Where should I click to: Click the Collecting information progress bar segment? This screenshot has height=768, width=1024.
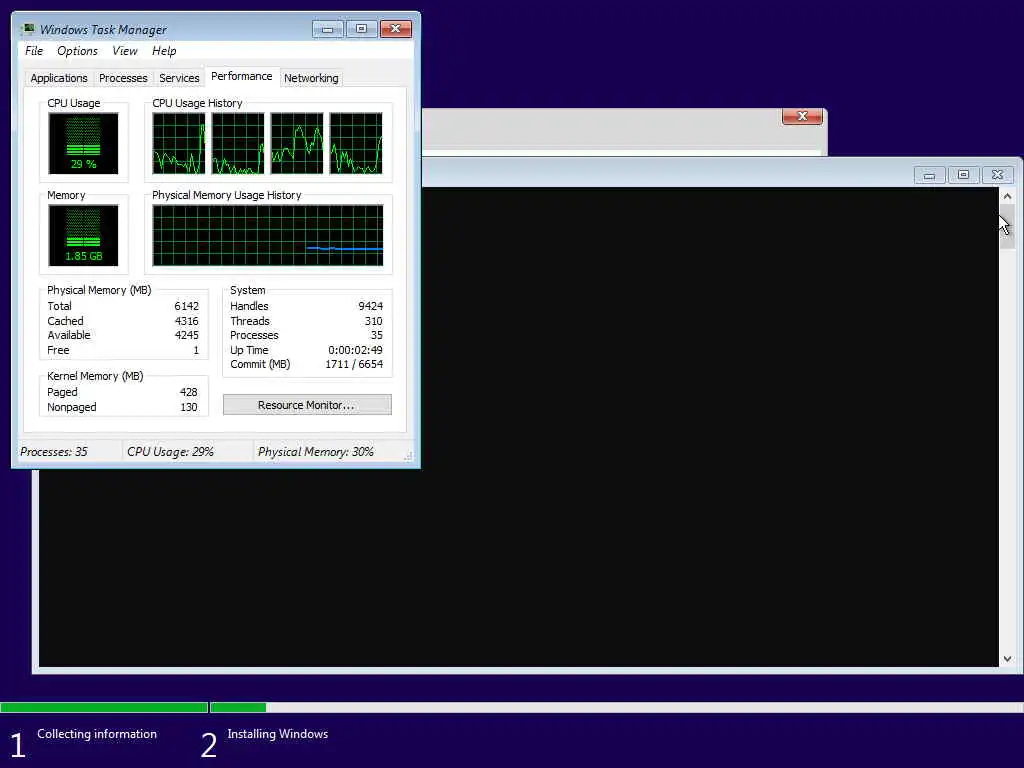point(104,707)
